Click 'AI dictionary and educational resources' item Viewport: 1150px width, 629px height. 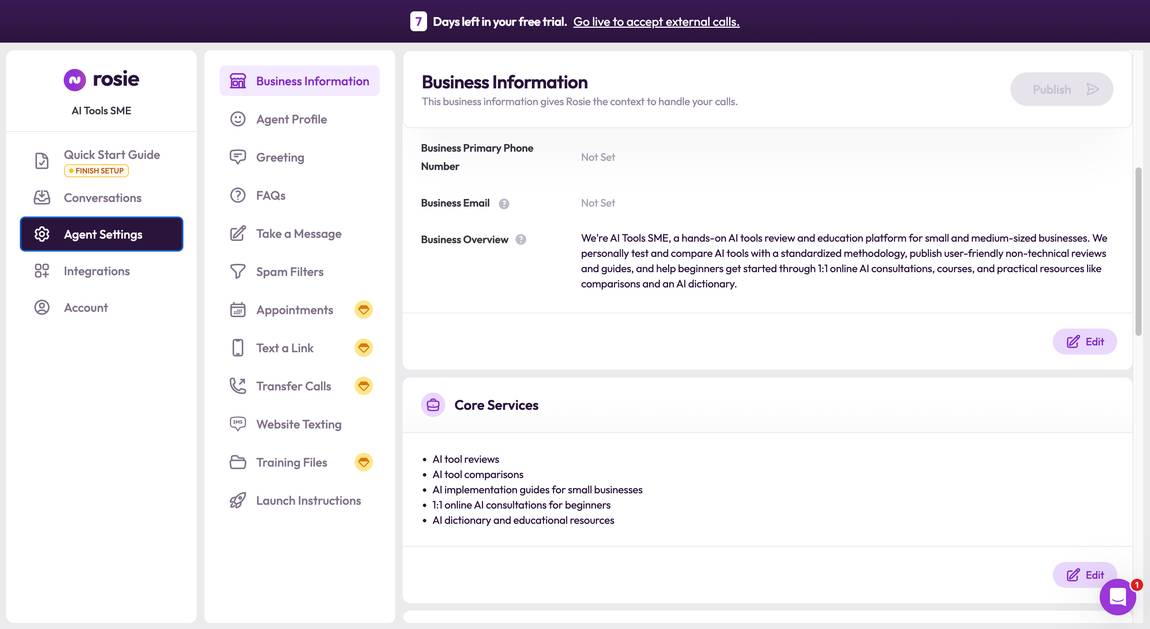tap(523, 521)
